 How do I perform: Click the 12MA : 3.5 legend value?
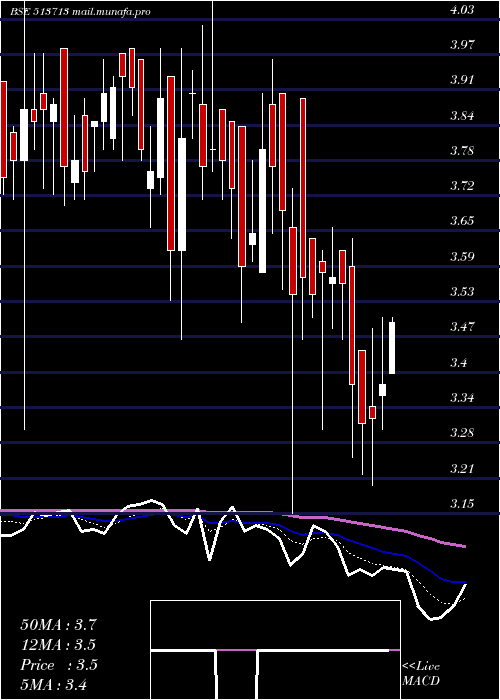(x=58, y=645)
